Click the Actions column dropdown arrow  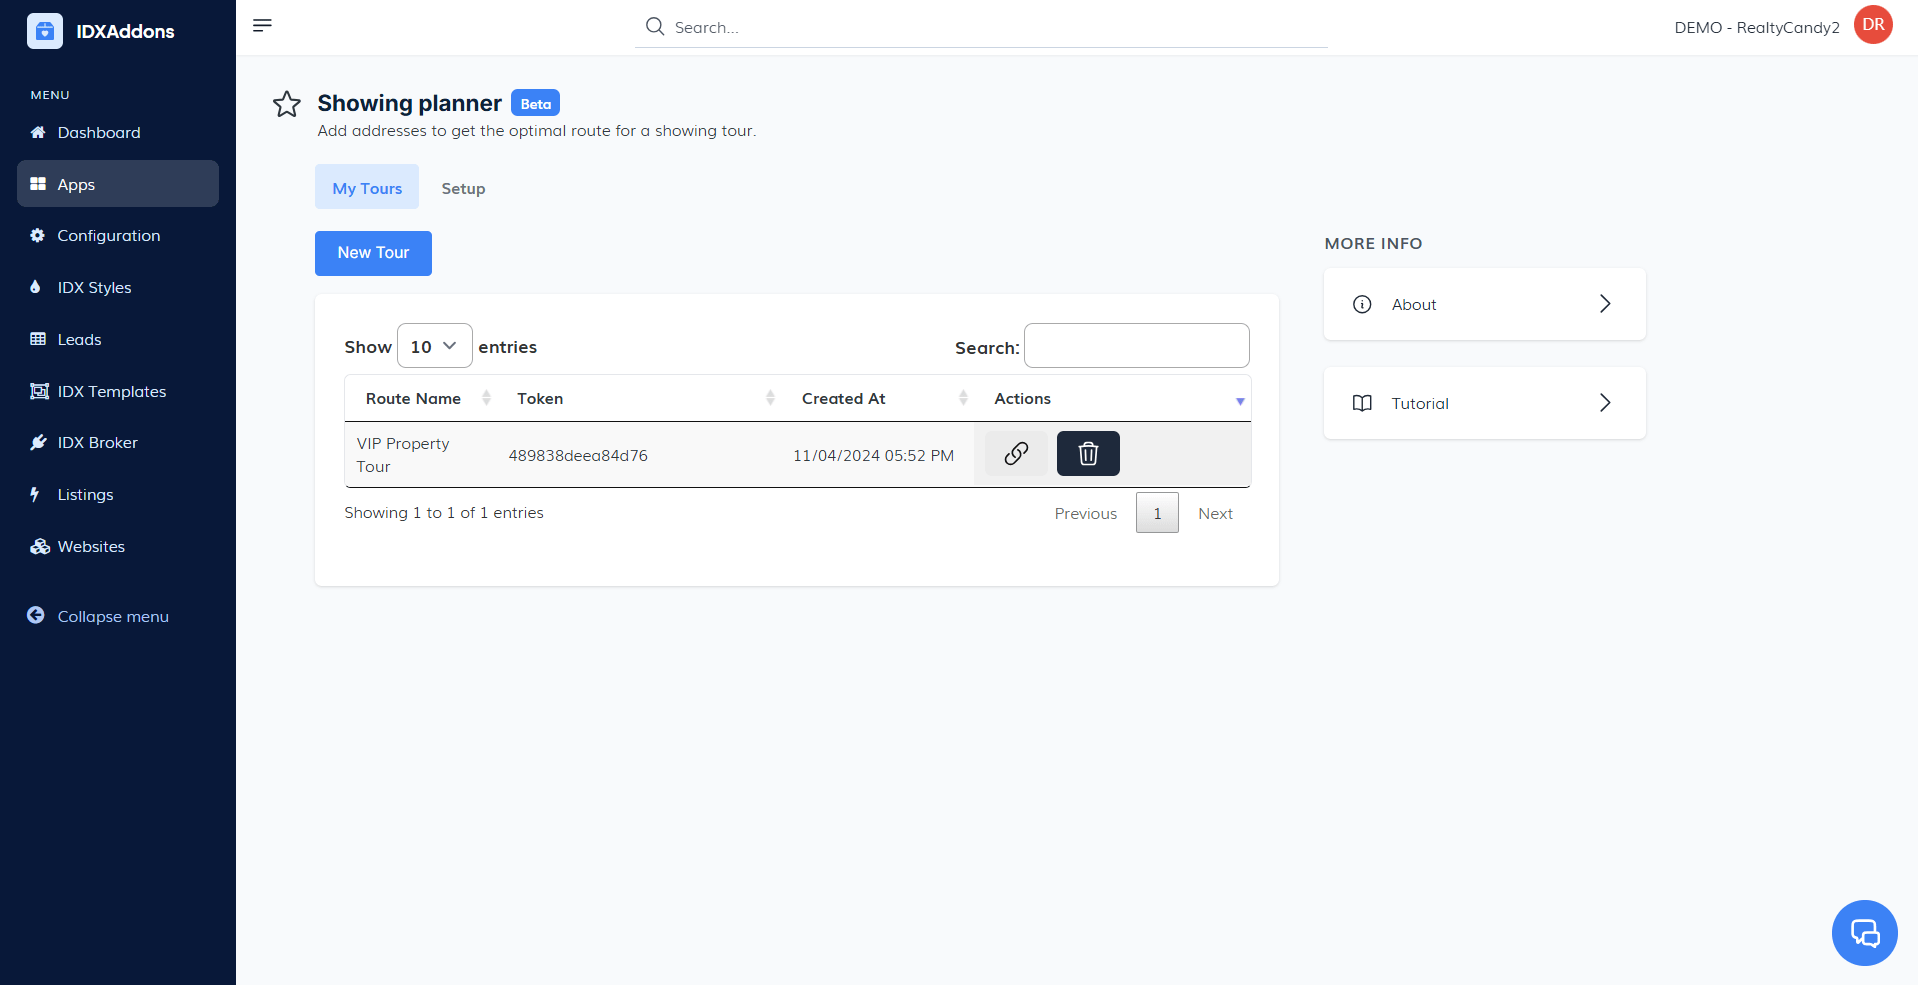(1240, 401)
